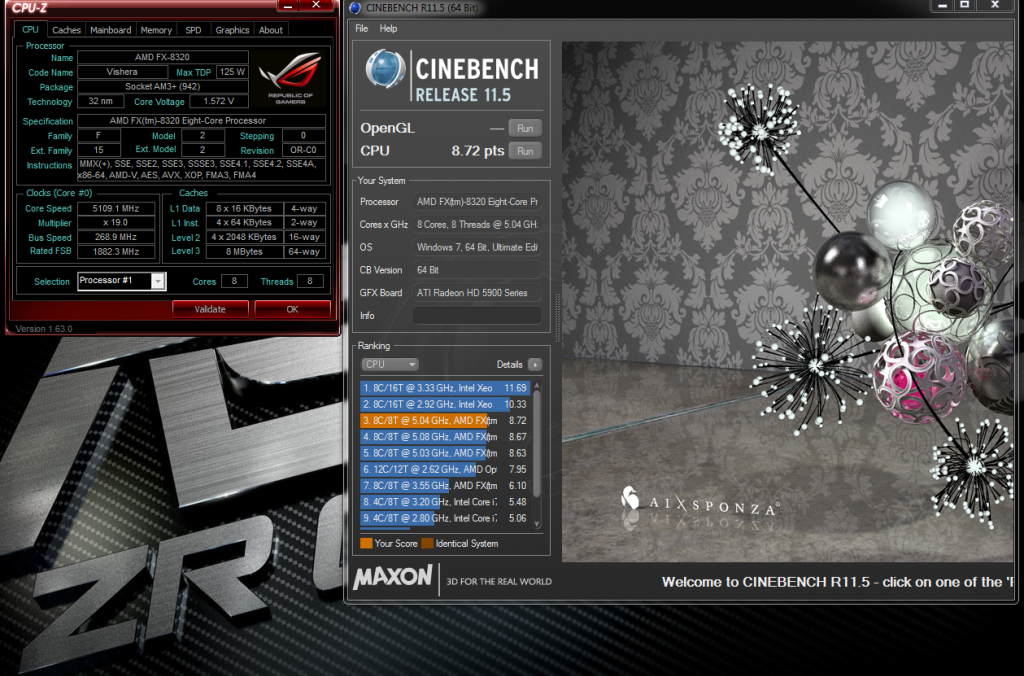This screenshot has height=676, width=1024.
Task: Click the Validate button in CPU-Z
Action: click(x=210, y=309)
